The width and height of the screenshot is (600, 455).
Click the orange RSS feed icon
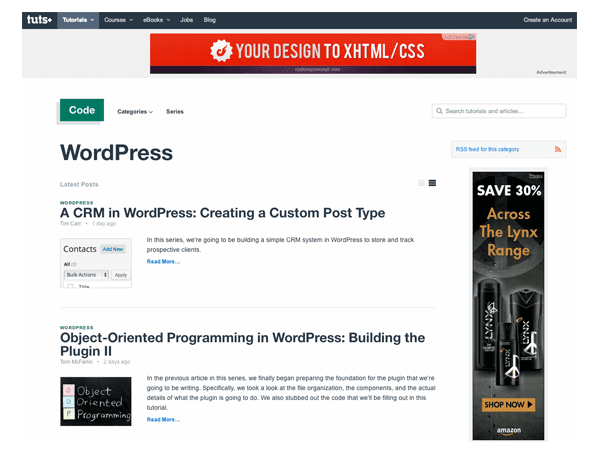558,149
